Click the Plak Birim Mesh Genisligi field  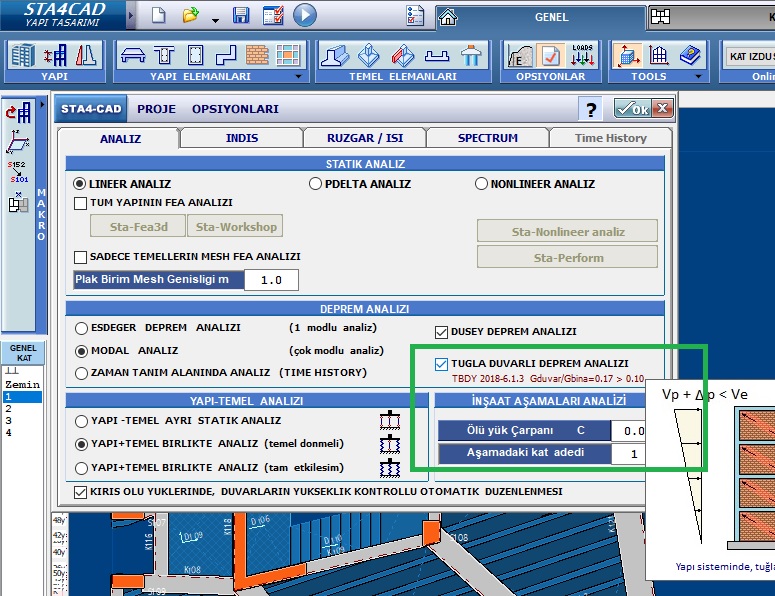click(x=271, y=280)
